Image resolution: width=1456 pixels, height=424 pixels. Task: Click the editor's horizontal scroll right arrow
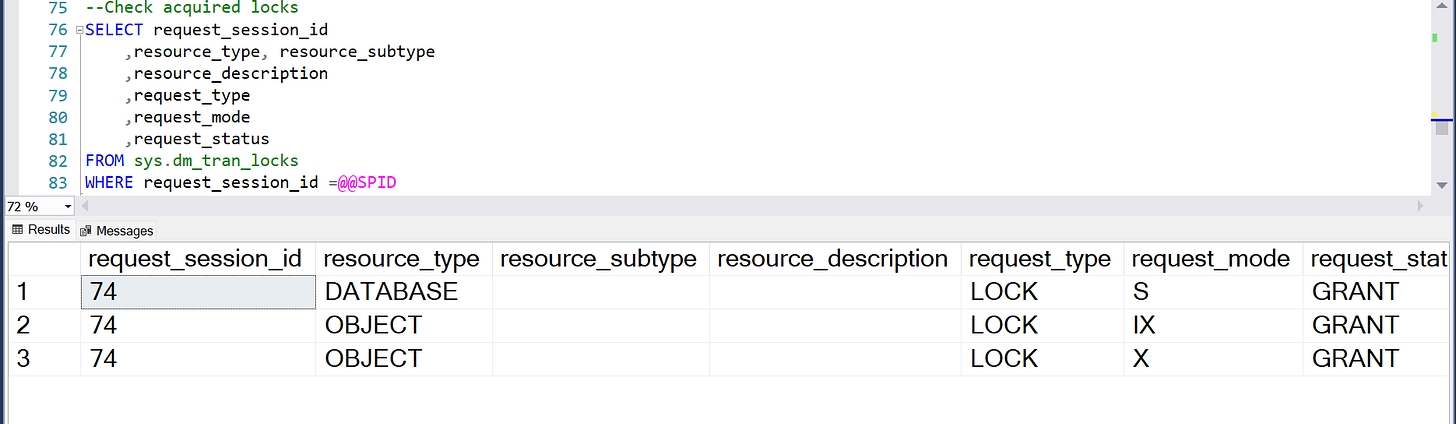click(1420, 206)
